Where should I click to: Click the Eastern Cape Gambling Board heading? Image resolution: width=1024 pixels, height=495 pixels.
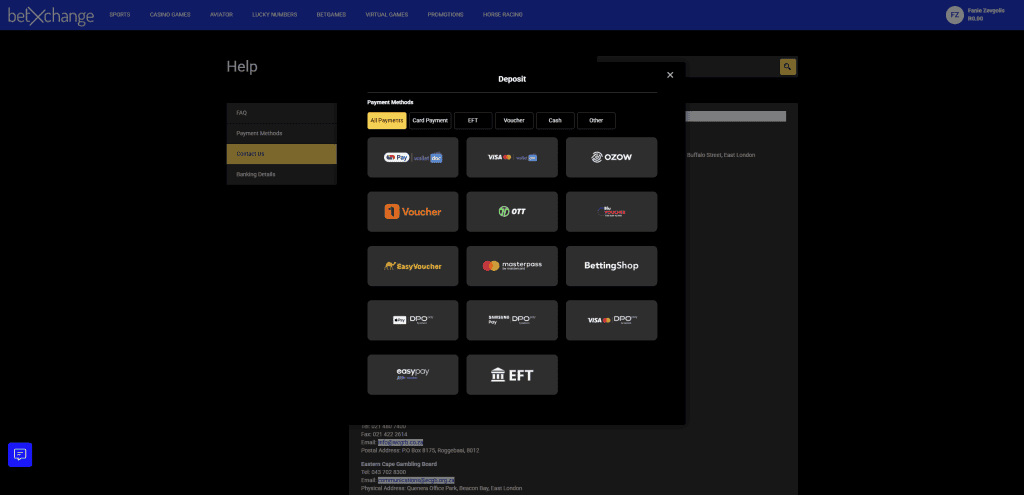[399, 464]
